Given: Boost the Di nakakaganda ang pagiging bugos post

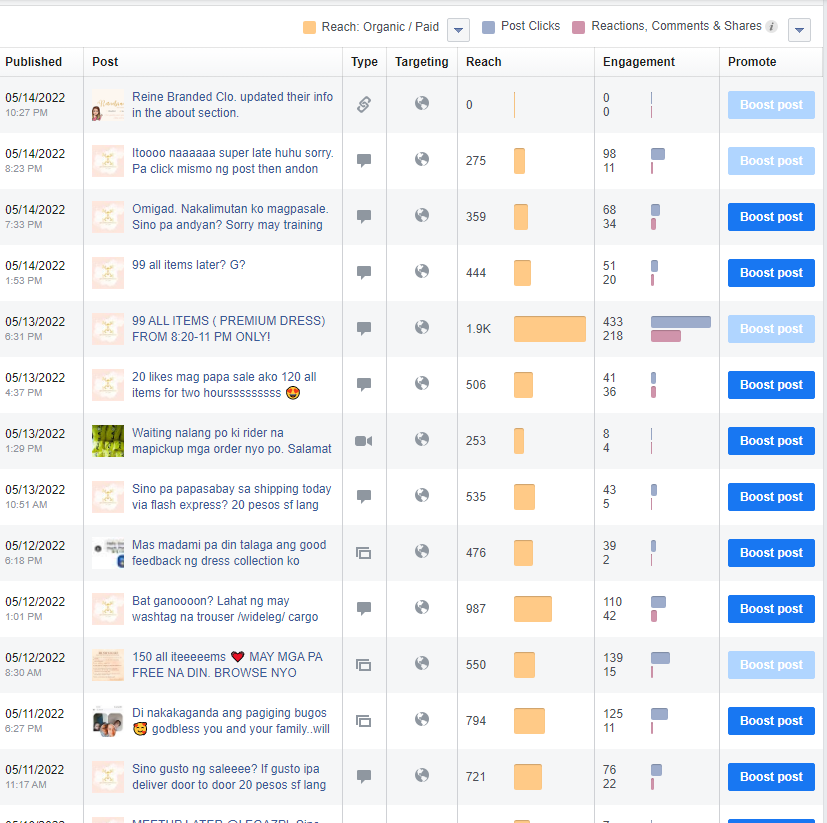Looking at the screenshot, I should 771,721.
